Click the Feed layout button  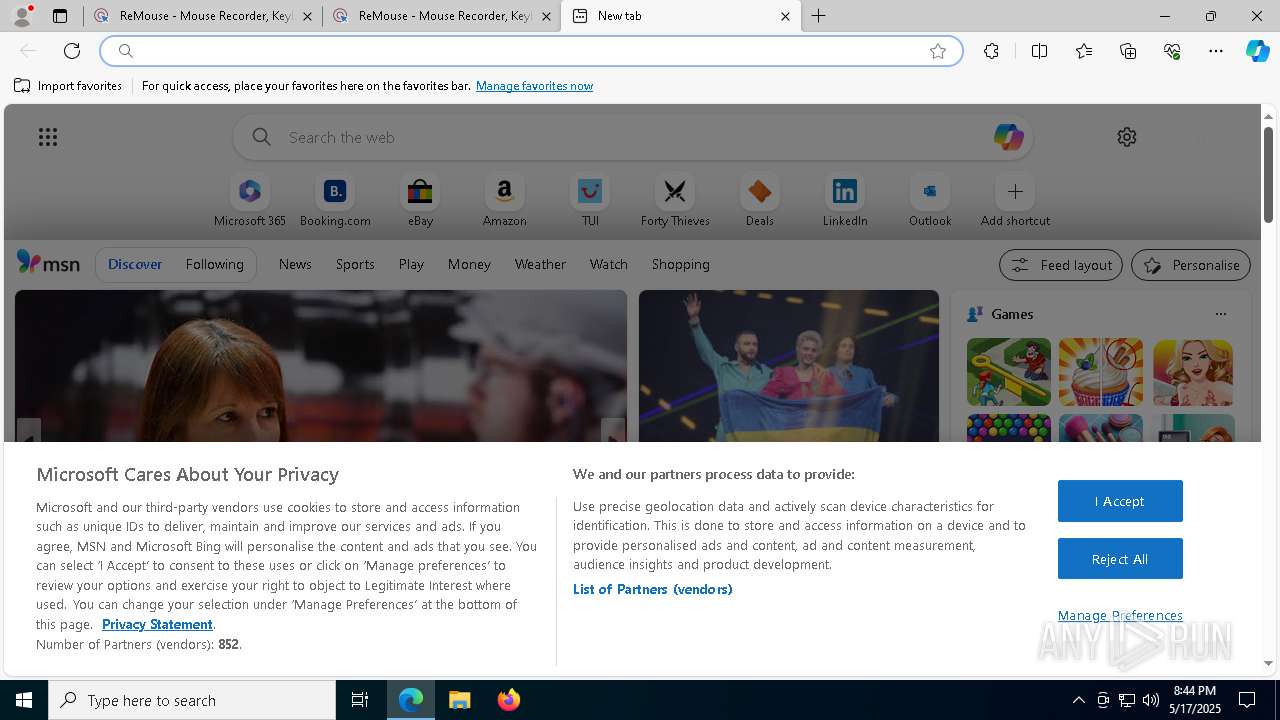[1061, 265]
